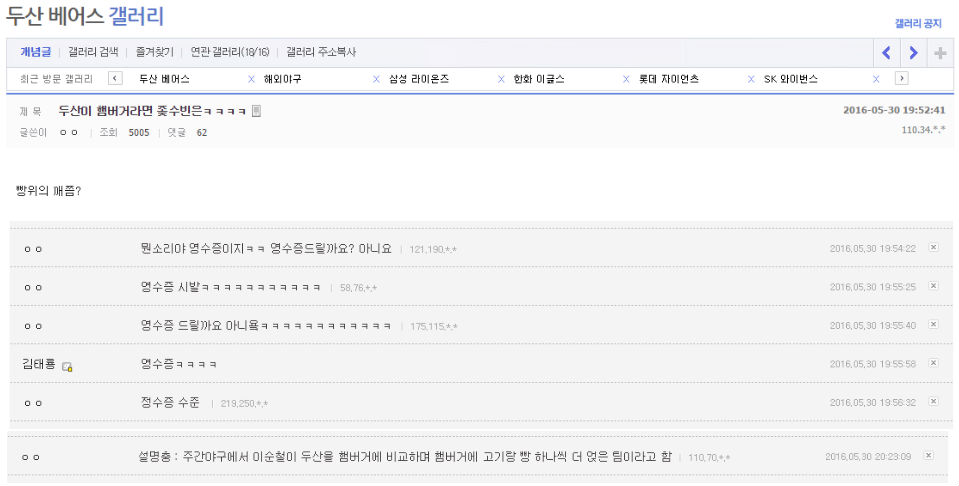Delete the 20:23:09 설명충 comment
This screenshot has width=959, height=486.
(928, 456)
